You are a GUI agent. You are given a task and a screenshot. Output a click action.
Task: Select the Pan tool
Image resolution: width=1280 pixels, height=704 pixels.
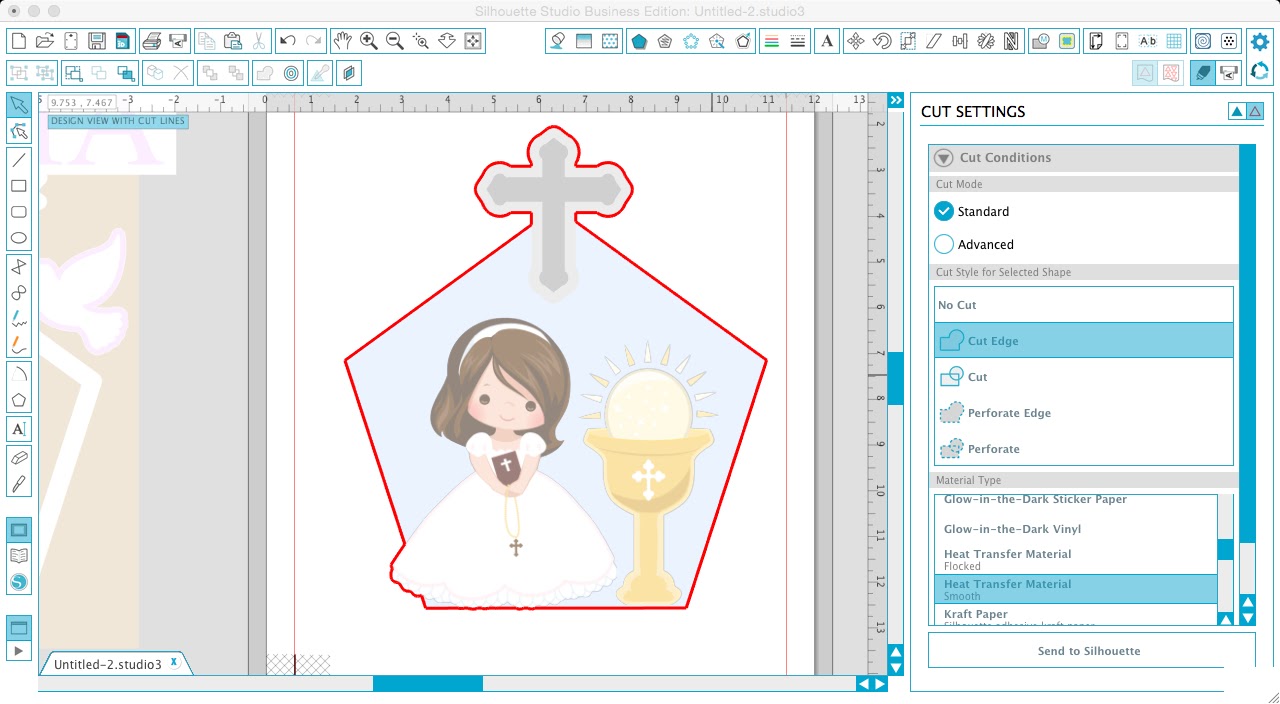point(343,41)
